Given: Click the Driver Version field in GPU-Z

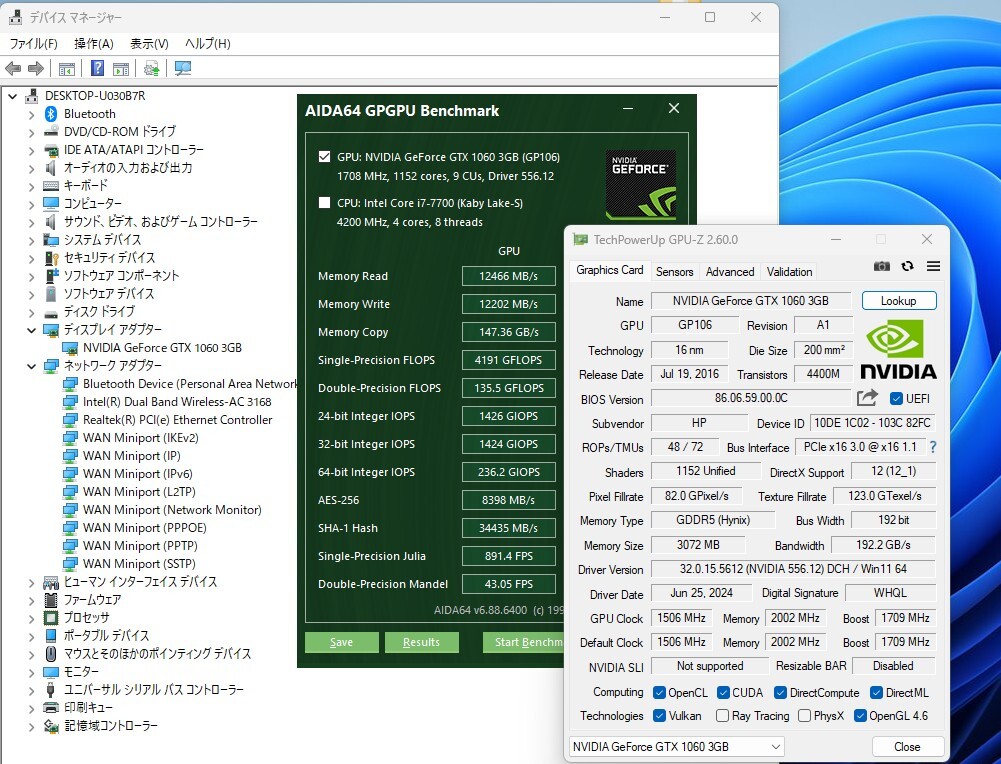Looking at the screenshot, I should pos(793,569).
